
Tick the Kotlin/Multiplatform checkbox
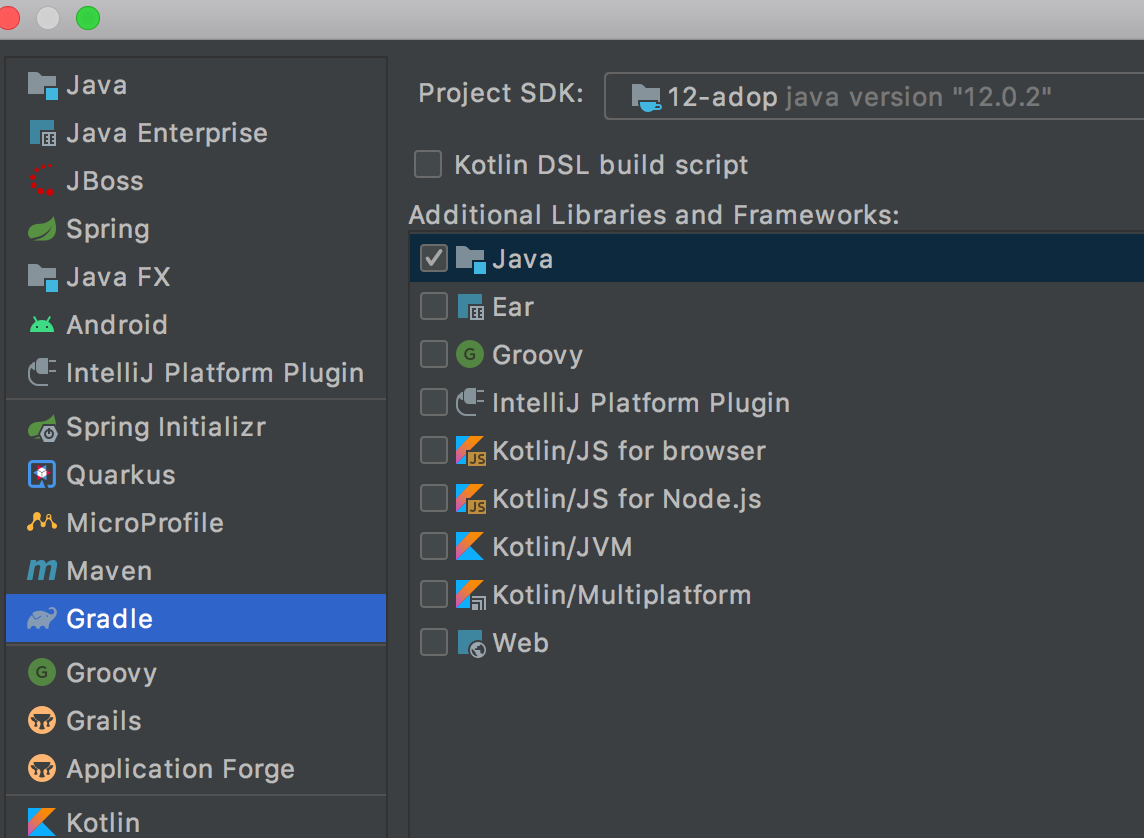(x=434, y=594)
